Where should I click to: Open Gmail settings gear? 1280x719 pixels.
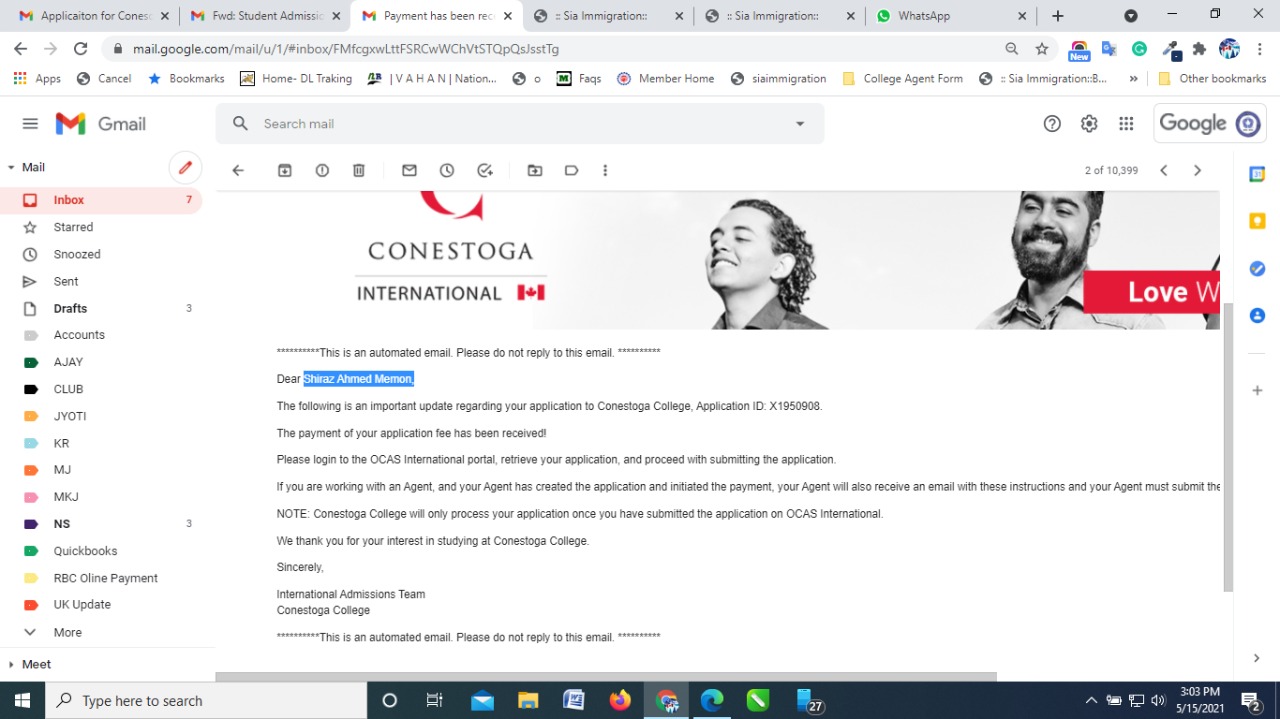pyautogui.click(x=1089, y=124)
